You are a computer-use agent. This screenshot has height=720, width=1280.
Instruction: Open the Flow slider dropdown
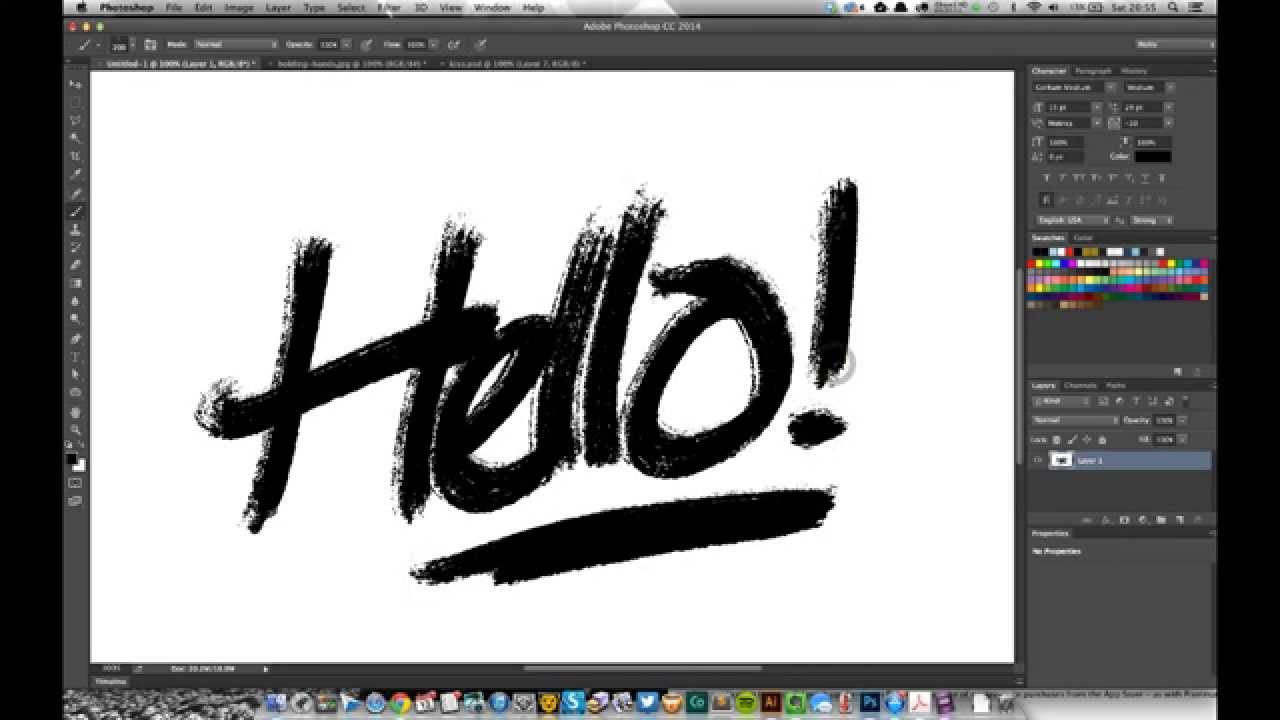coord(434,45)
